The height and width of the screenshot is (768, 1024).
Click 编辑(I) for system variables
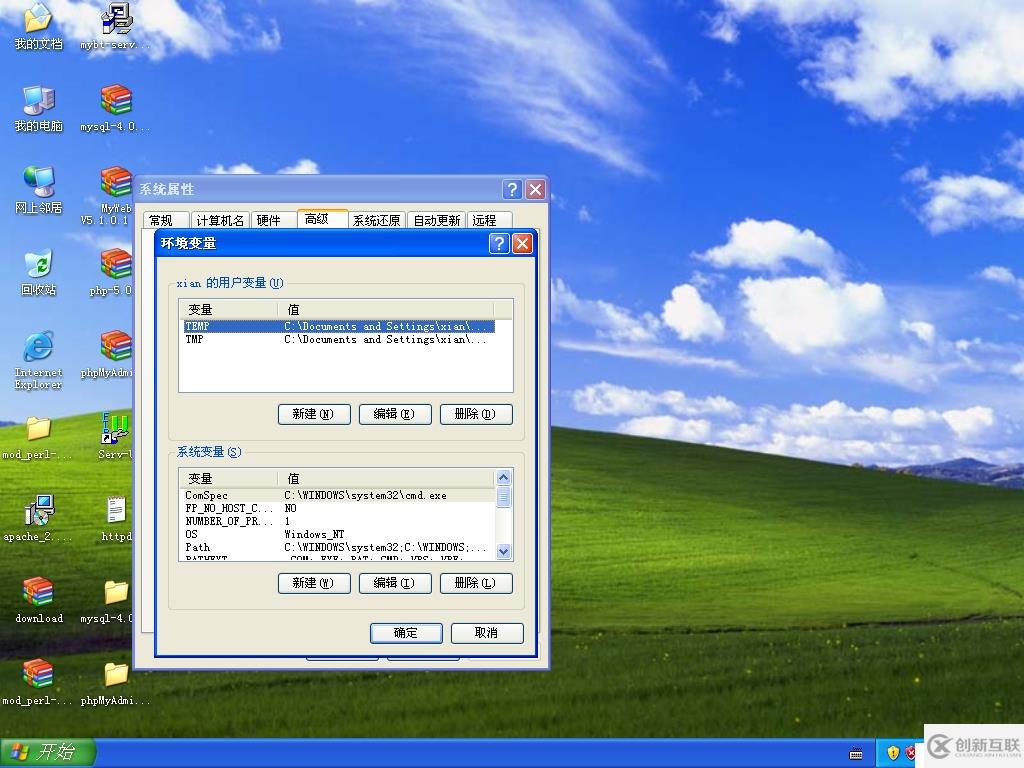[x=395, y=583]
